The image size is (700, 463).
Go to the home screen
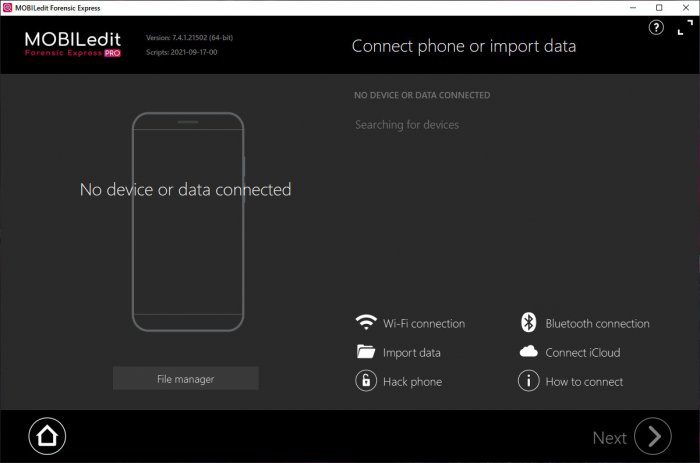pyautogui.click(x=47, y=436)
